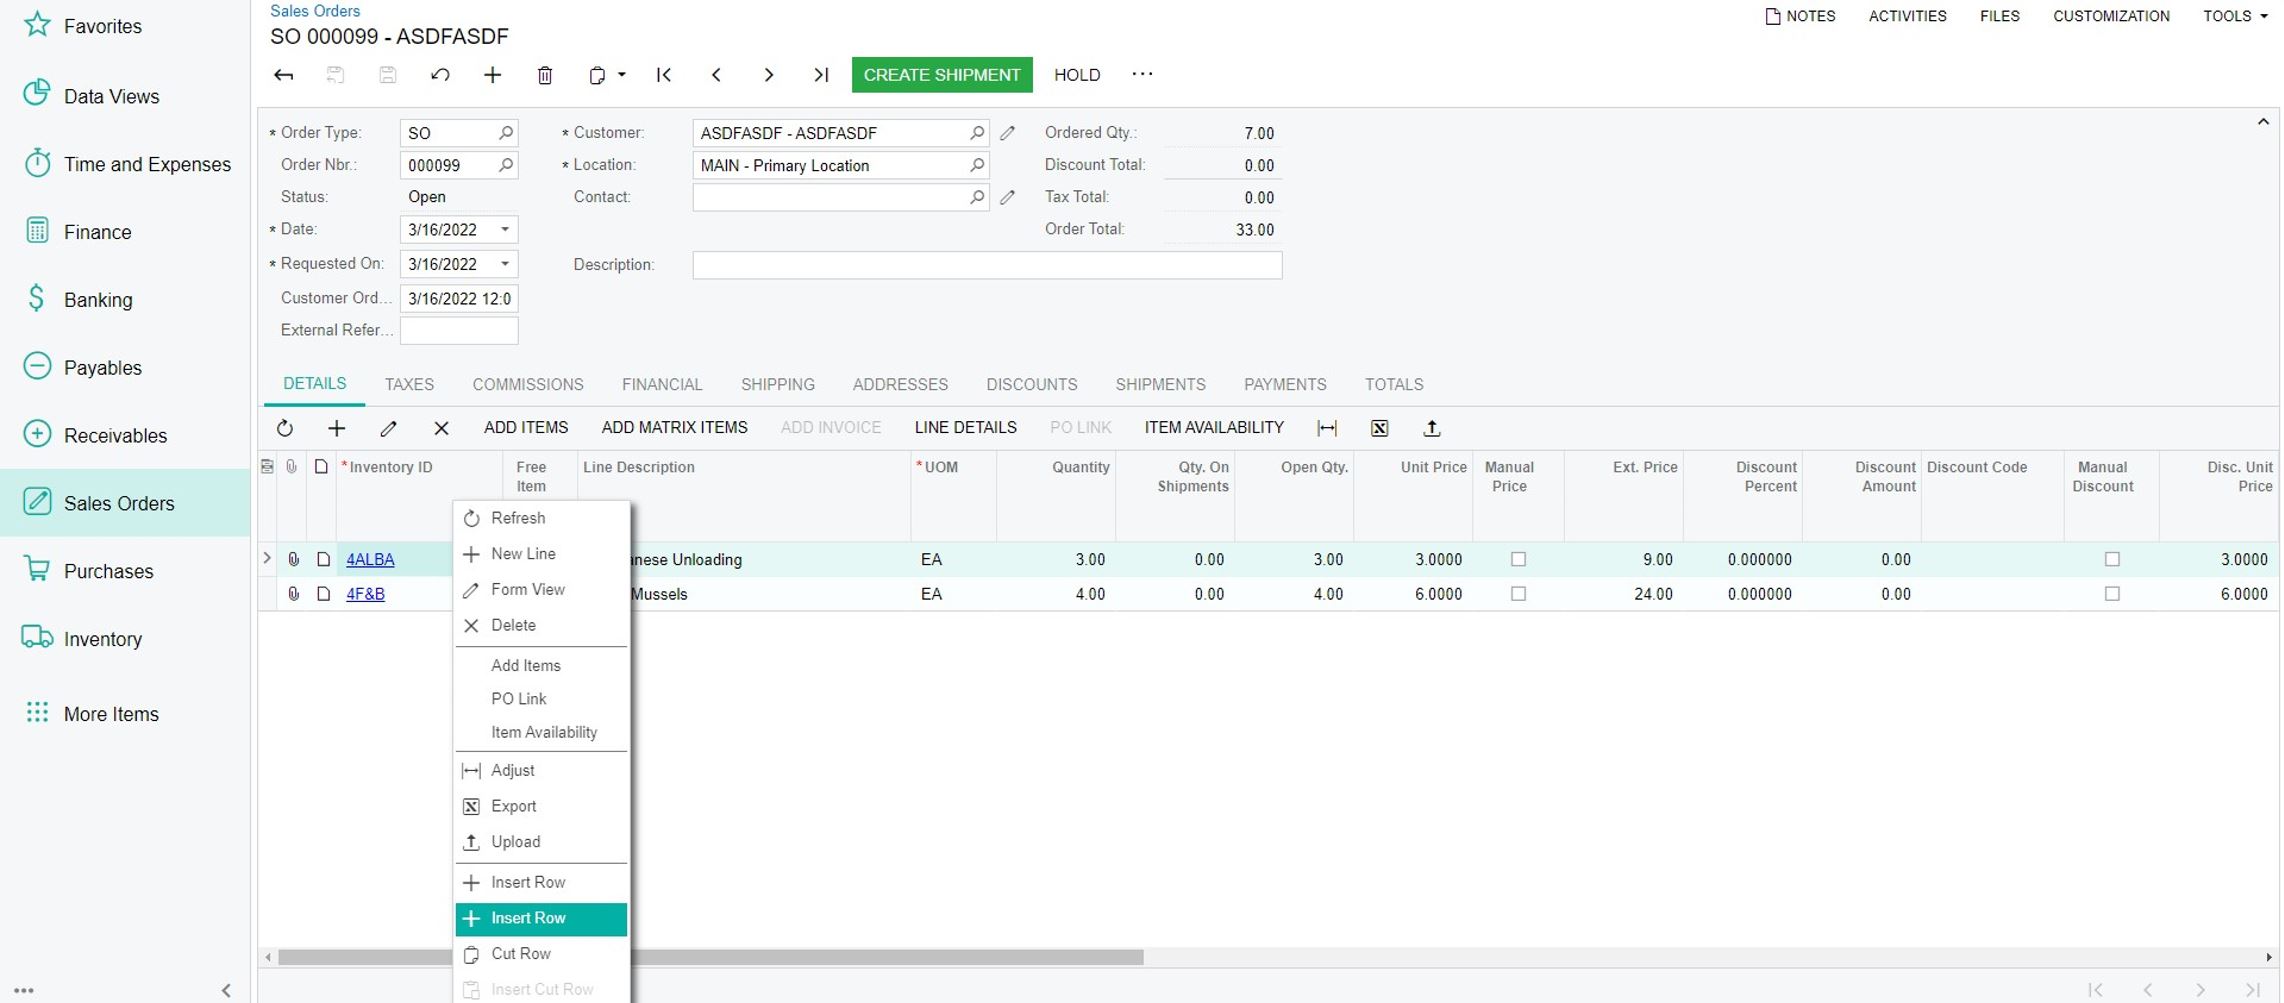Open the 4F&B inventory link
Image resolution: width=2284 pixels, height=1003 pixels.
(365, 594)
